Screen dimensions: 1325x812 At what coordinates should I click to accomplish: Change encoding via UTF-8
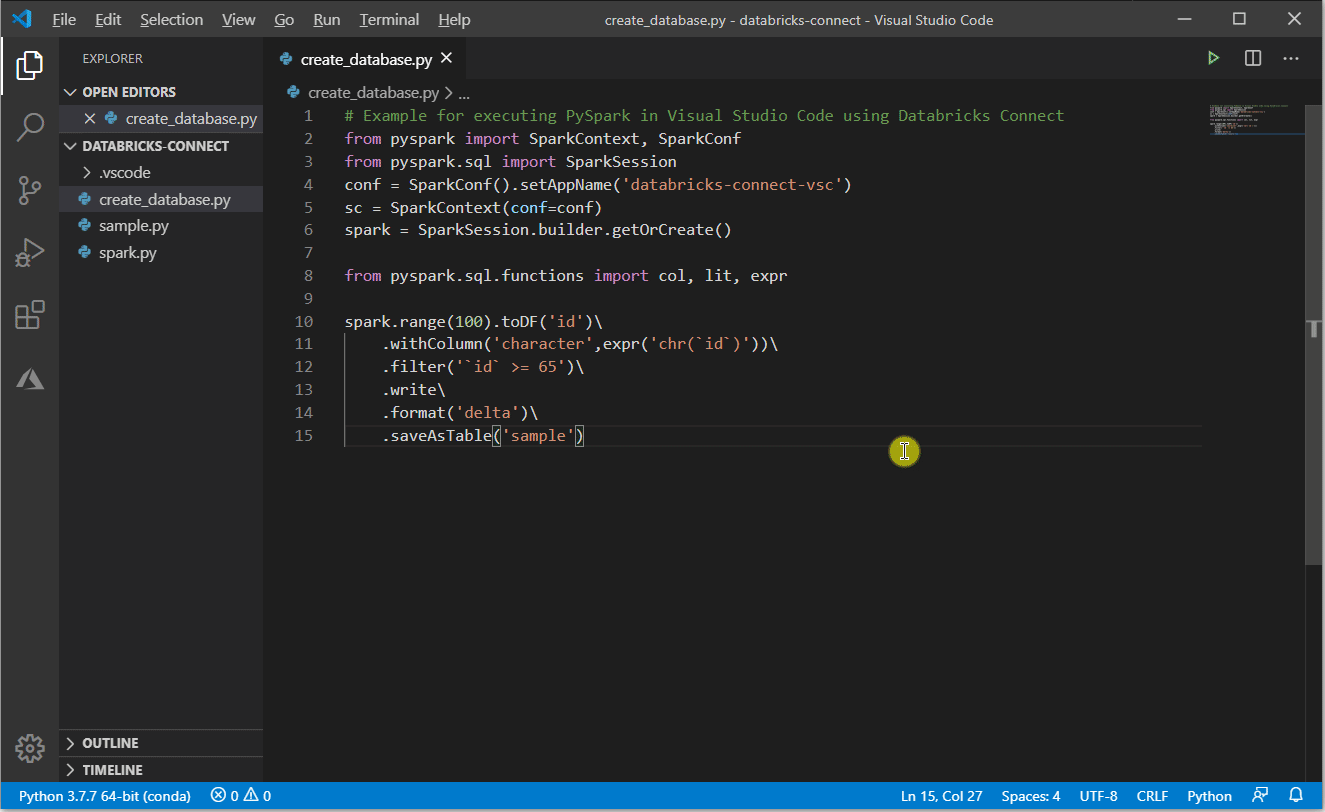(x=1099, y=796)
